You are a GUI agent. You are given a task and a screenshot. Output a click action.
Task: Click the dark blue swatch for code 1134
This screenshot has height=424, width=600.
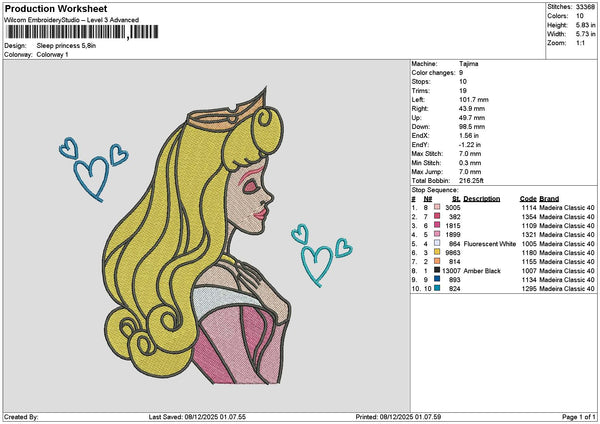coord(437,279)
